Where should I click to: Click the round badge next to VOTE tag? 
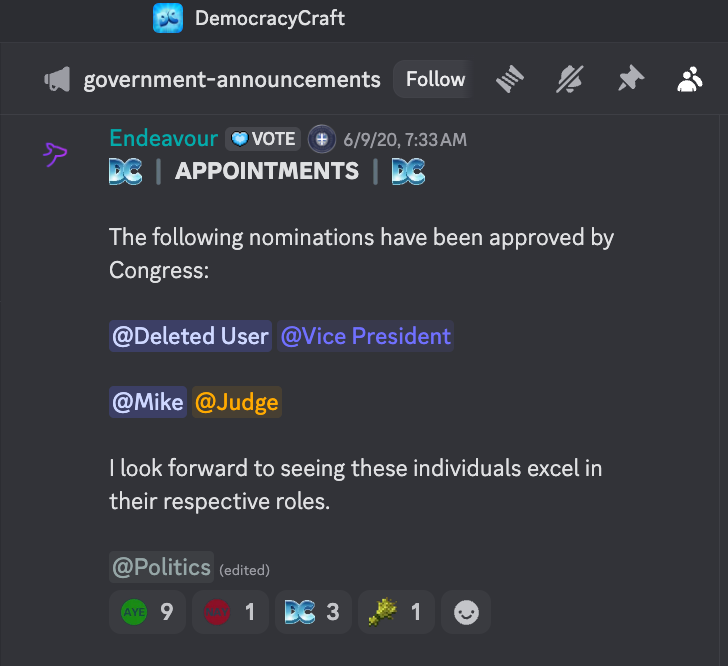click(322, 139)
